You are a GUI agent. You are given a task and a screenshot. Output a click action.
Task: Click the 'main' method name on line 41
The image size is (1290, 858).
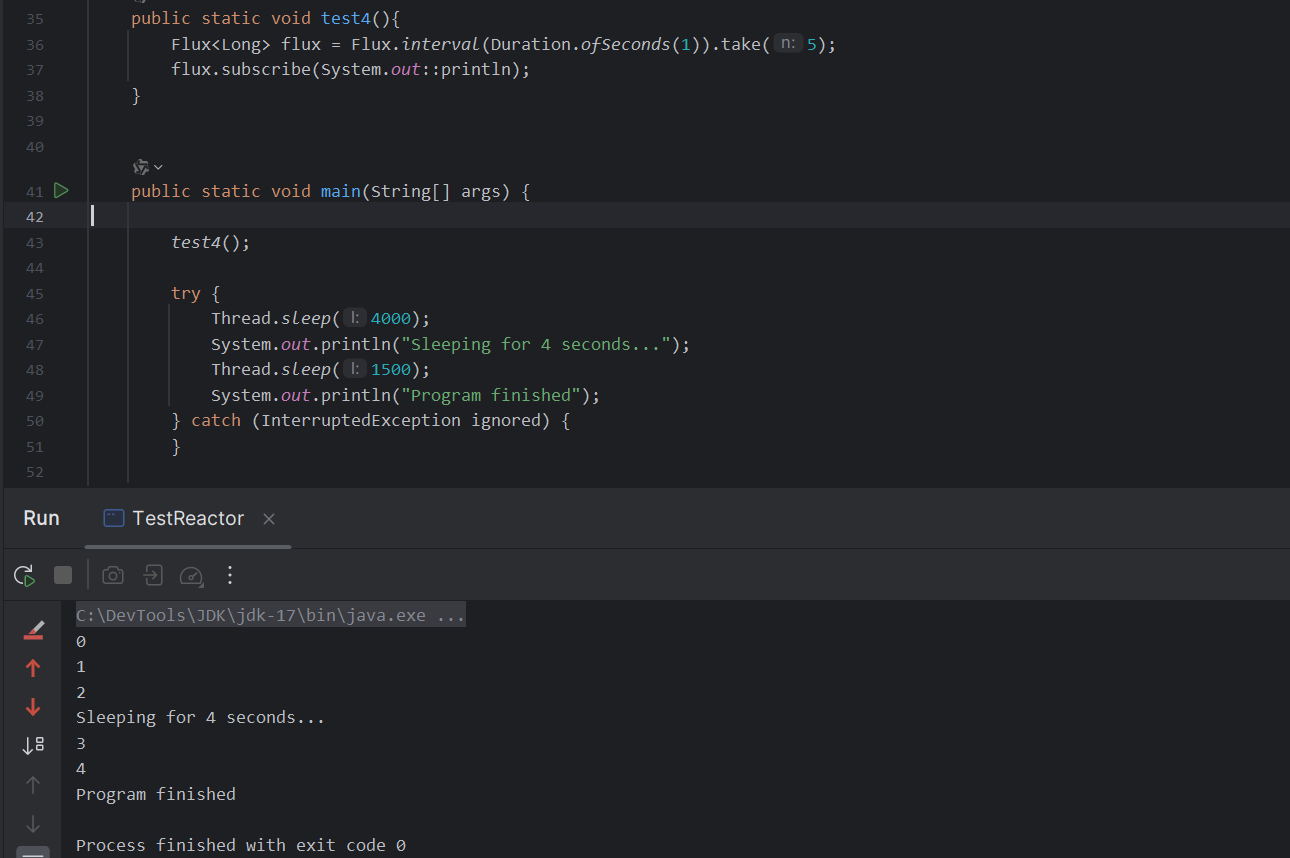pyautogui.click(x=341, y=191)
